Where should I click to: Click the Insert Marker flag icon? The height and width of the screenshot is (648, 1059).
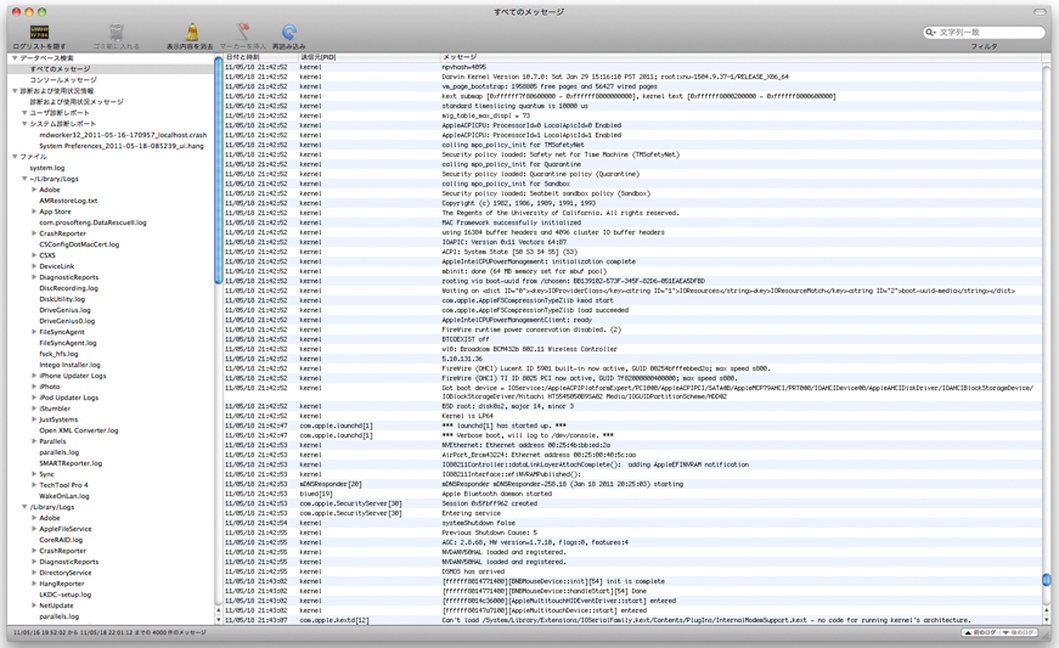coord(242,33)
